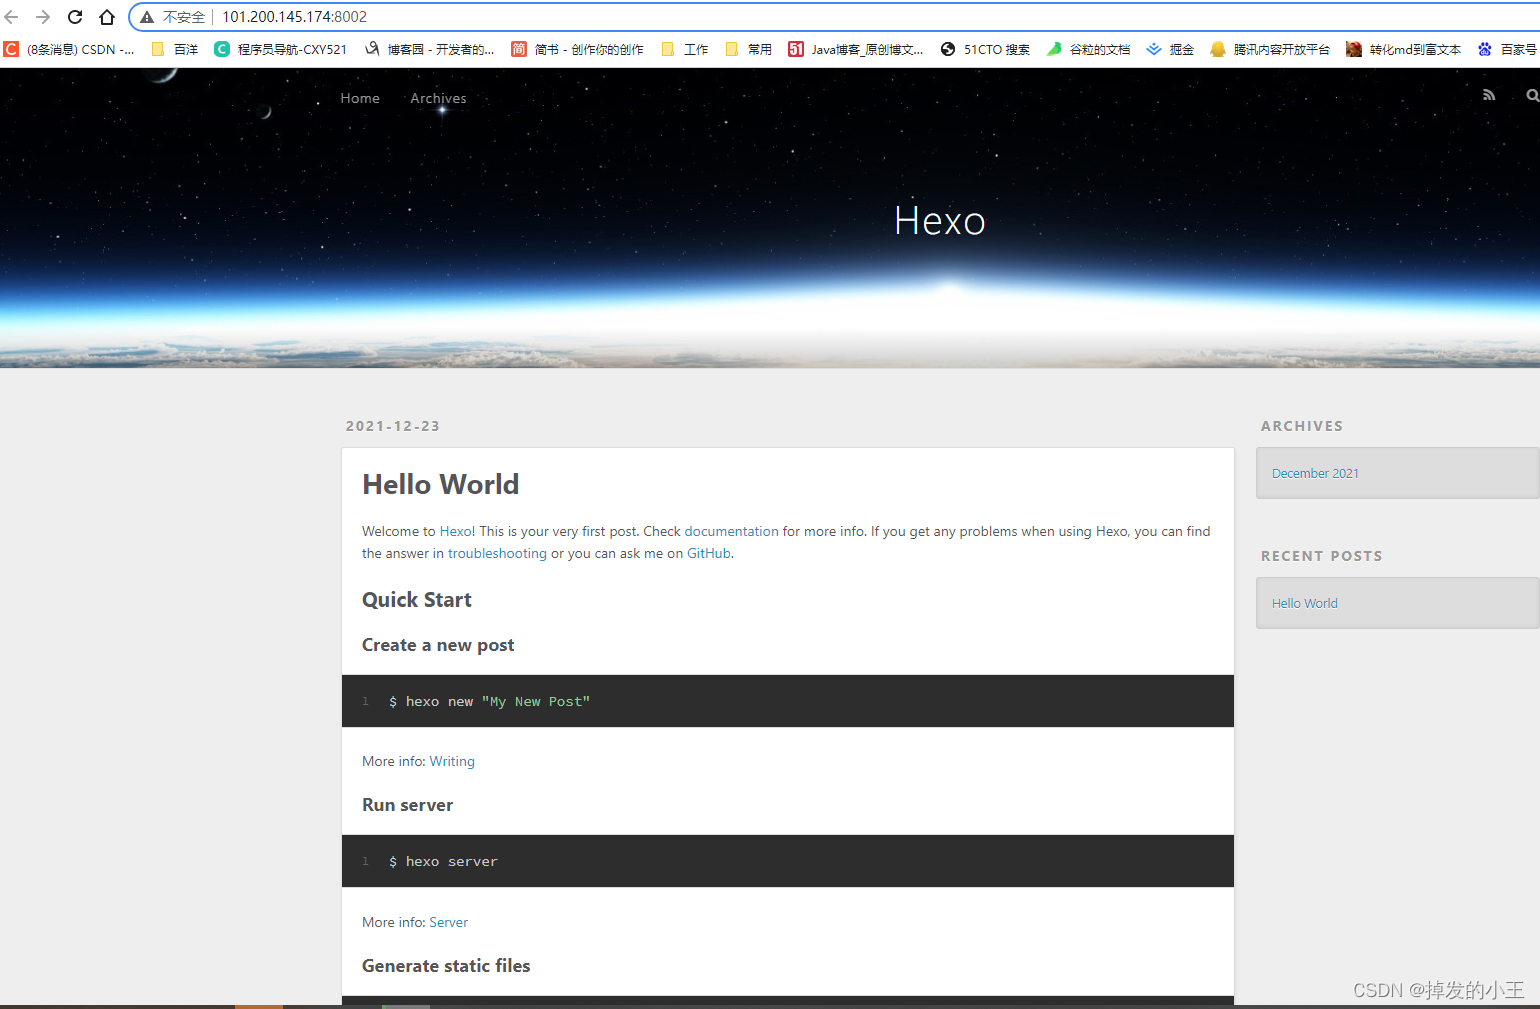Open the documentation link
The image size is (1540, 1009).
point(731,531)
